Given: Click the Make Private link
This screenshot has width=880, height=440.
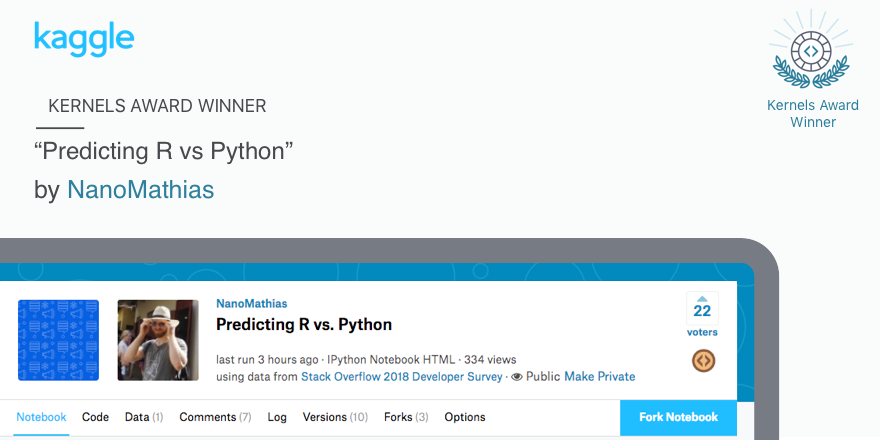Looking at the screenshot, I should coord(599,376).
